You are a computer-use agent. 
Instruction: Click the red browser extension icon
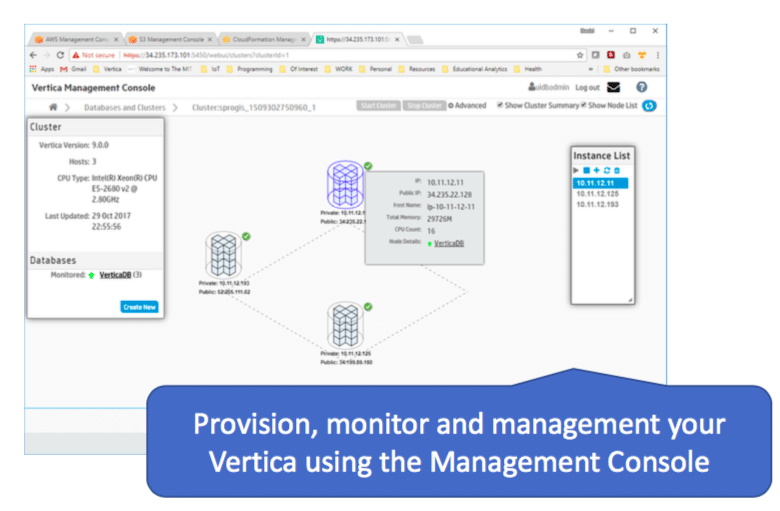click(611, 55)
